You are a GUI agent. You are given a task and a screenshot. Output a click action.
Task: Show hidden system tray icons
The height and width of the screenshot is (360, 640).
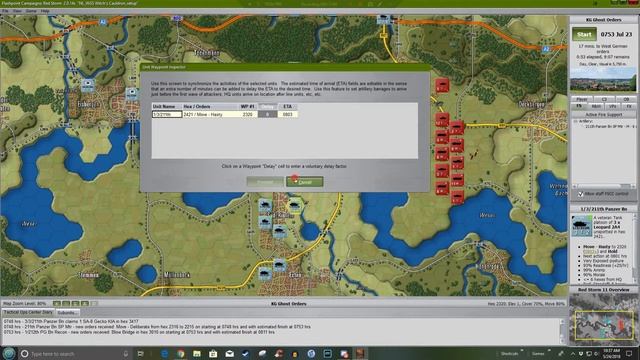pos(573,353)
